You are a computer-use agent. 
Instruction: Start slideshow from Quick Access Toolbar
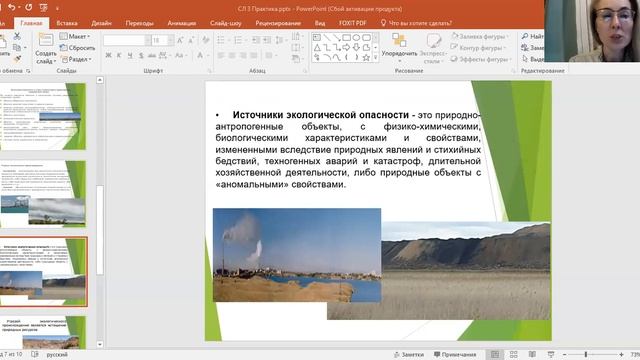44,7
